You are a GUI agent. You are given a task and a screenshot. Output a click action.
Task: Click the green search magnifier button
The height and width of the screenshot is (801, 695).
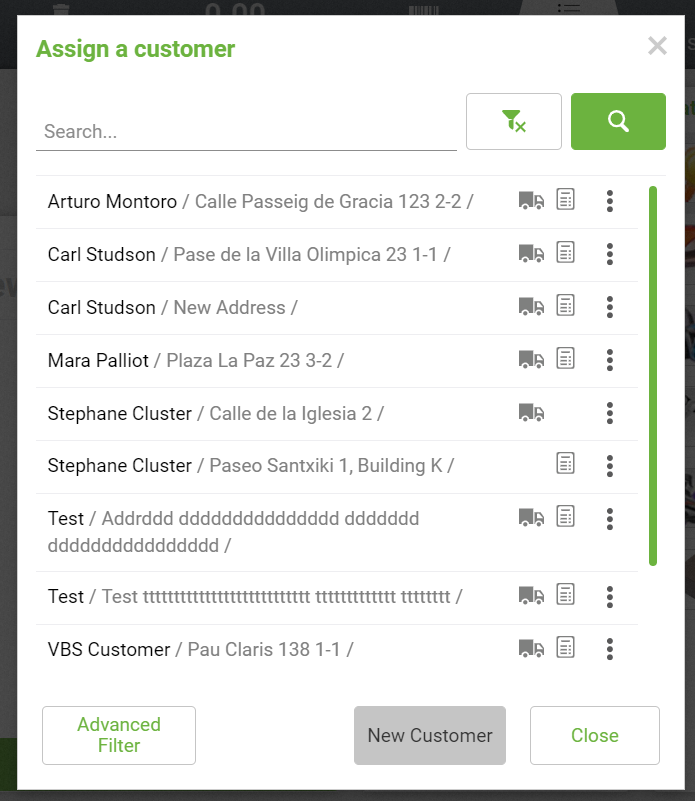(x=618, y=122)
